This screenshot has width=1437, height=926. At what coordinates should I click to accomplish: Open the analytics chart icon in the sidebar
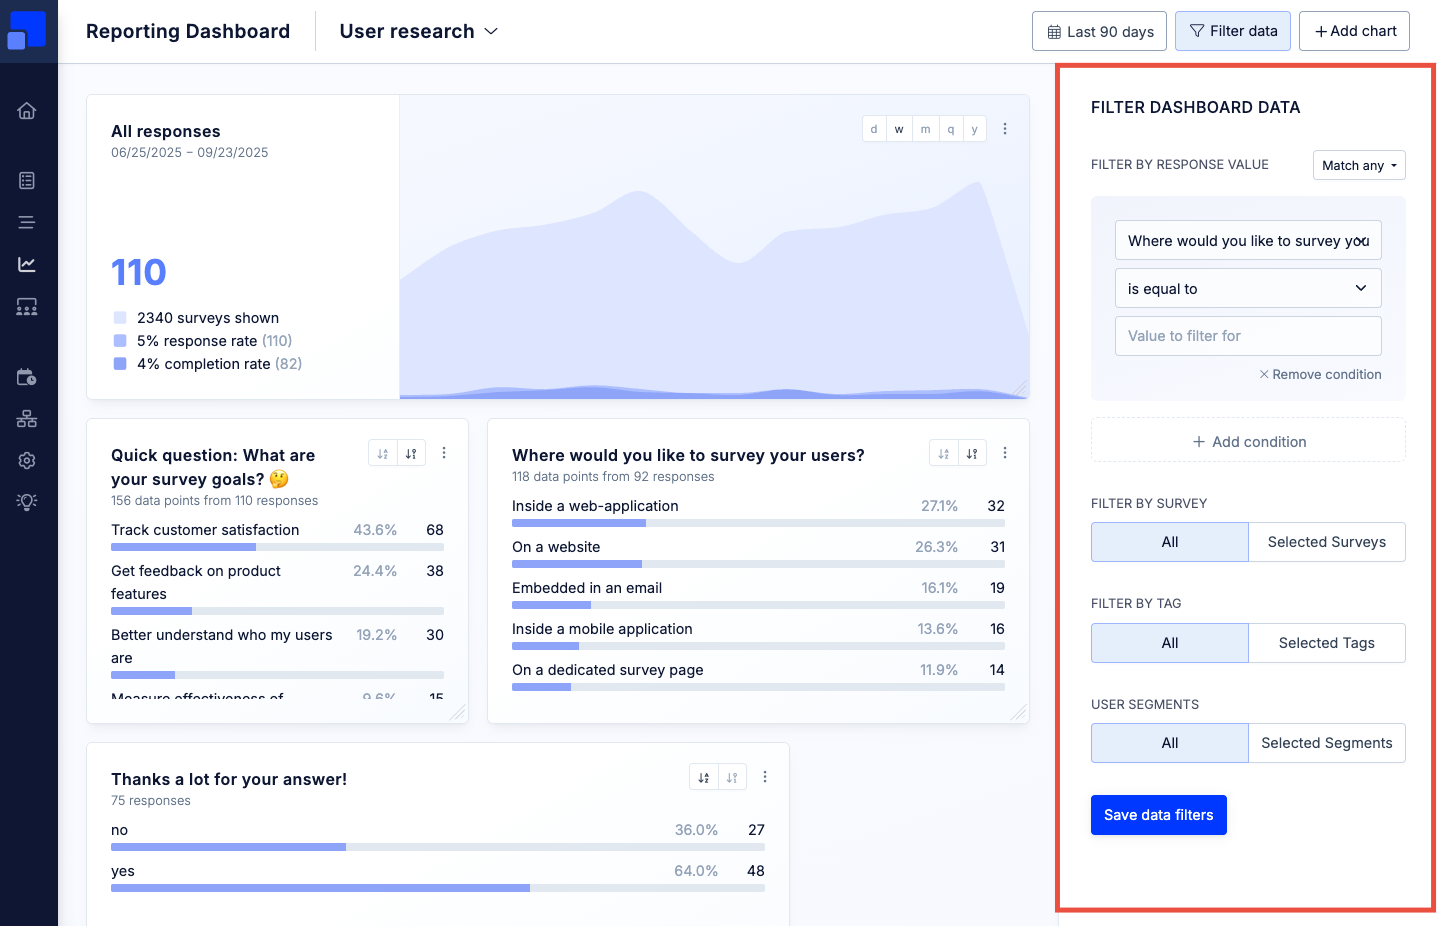pos(27,265)
